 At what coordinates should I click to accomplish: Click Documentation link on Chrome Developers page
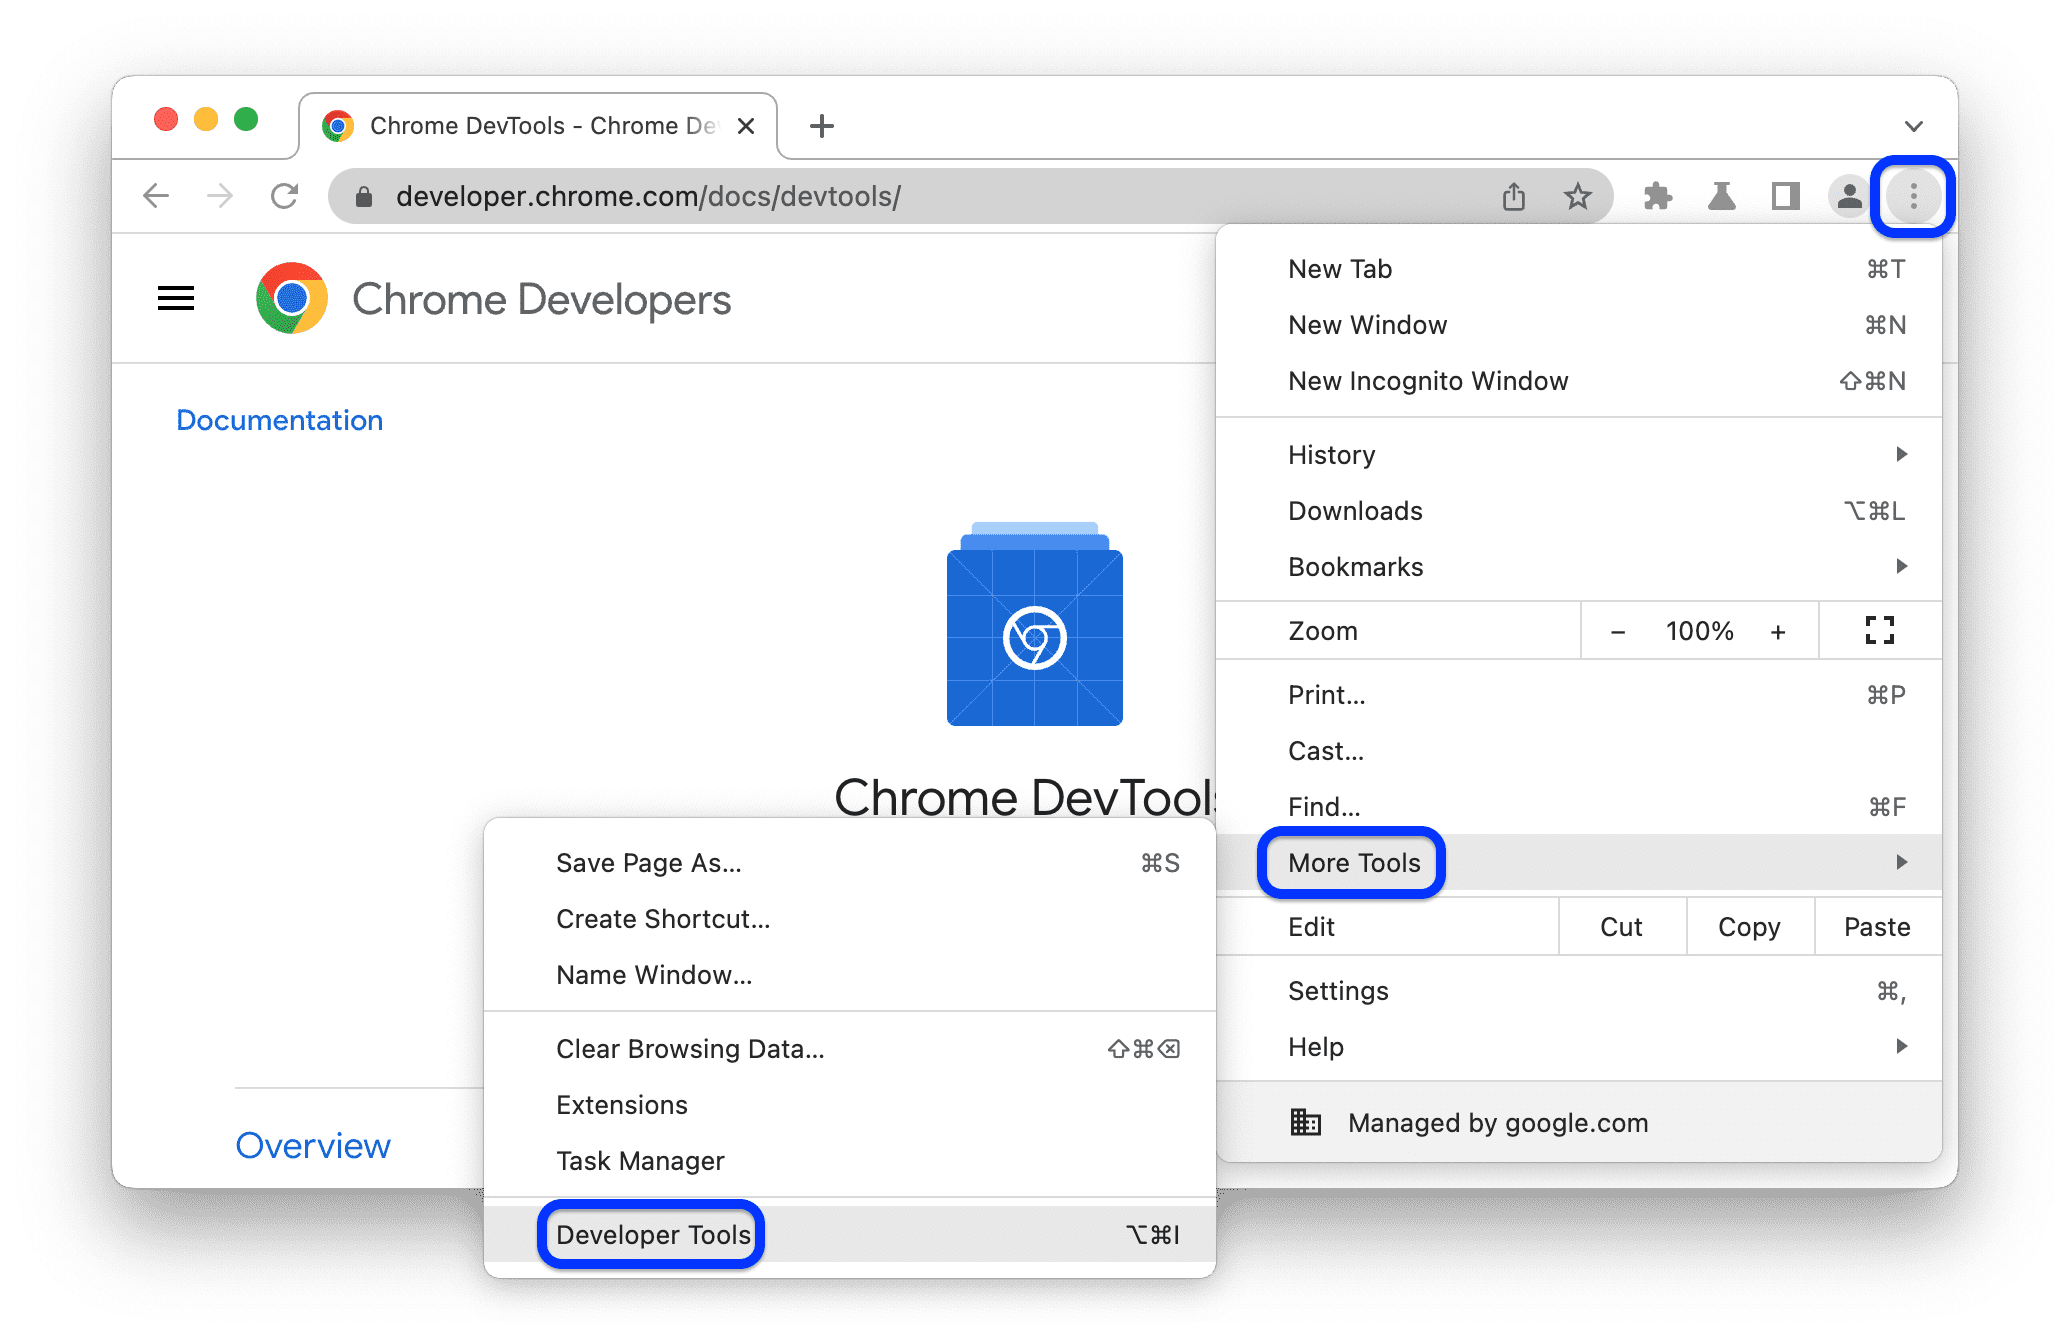point(279,419)
